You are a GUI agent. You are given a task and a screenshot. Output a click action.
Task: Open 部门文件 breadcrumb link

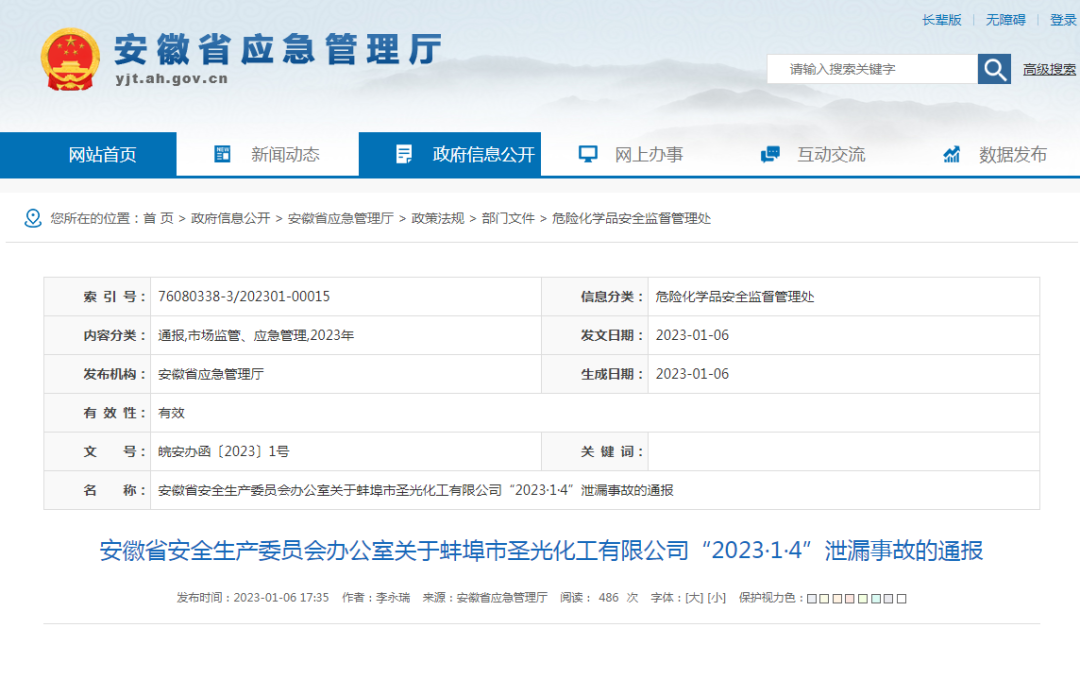tap(508, 218)
